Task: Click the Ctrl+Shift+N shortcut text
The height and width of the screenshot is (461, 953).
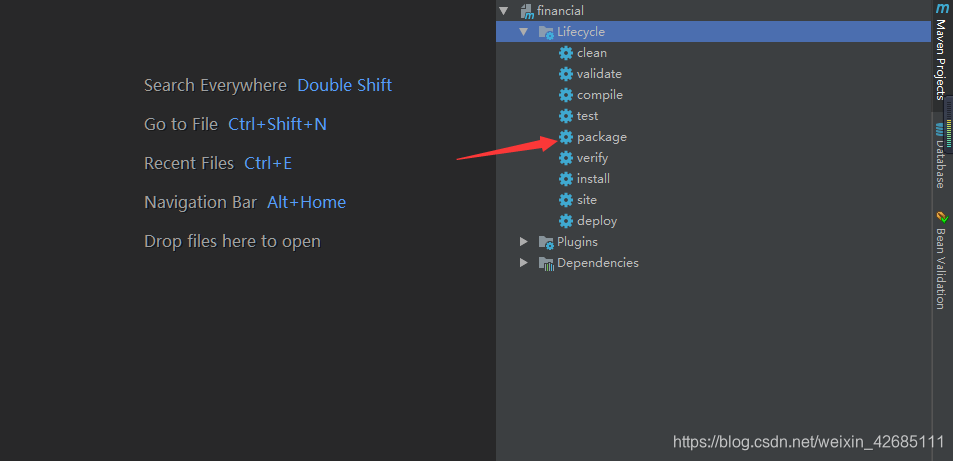Action: point(277,124)
